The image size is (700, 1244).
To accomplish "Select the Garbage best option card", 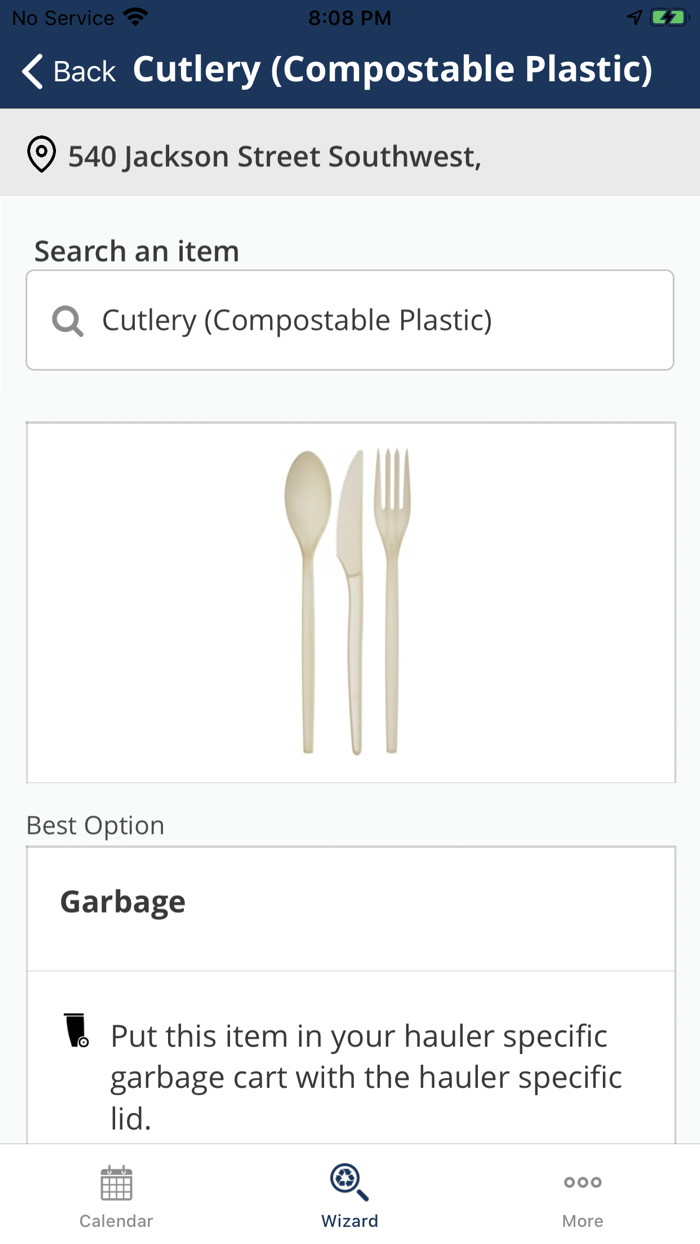I will 350,900.
